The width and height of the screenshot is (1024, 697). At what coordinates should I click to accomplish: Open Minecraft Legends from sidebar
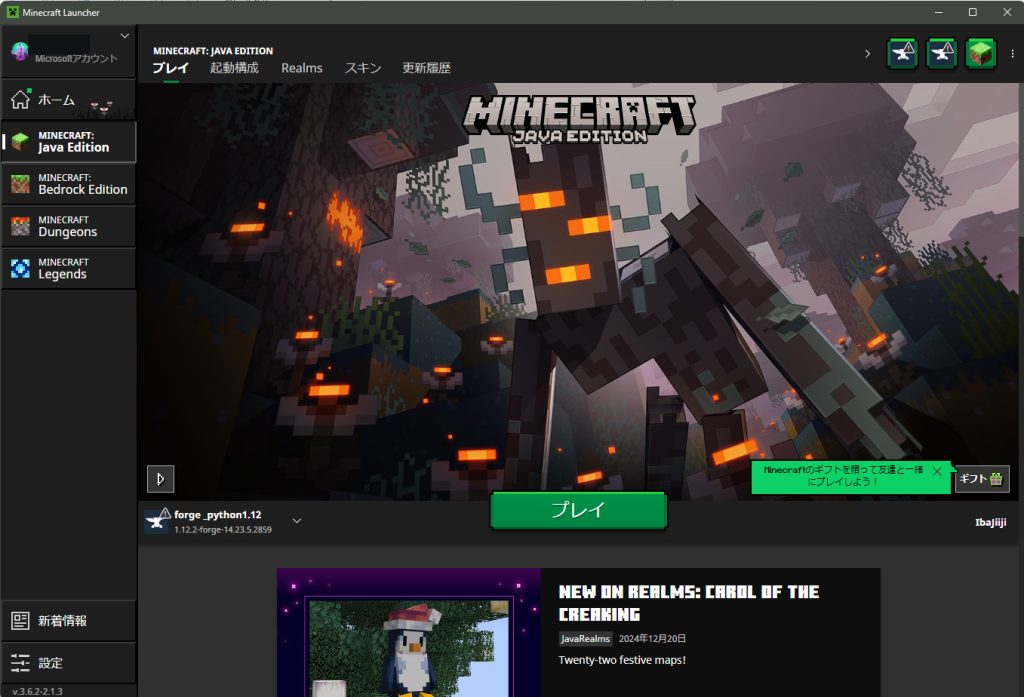[x=69, y=268]
